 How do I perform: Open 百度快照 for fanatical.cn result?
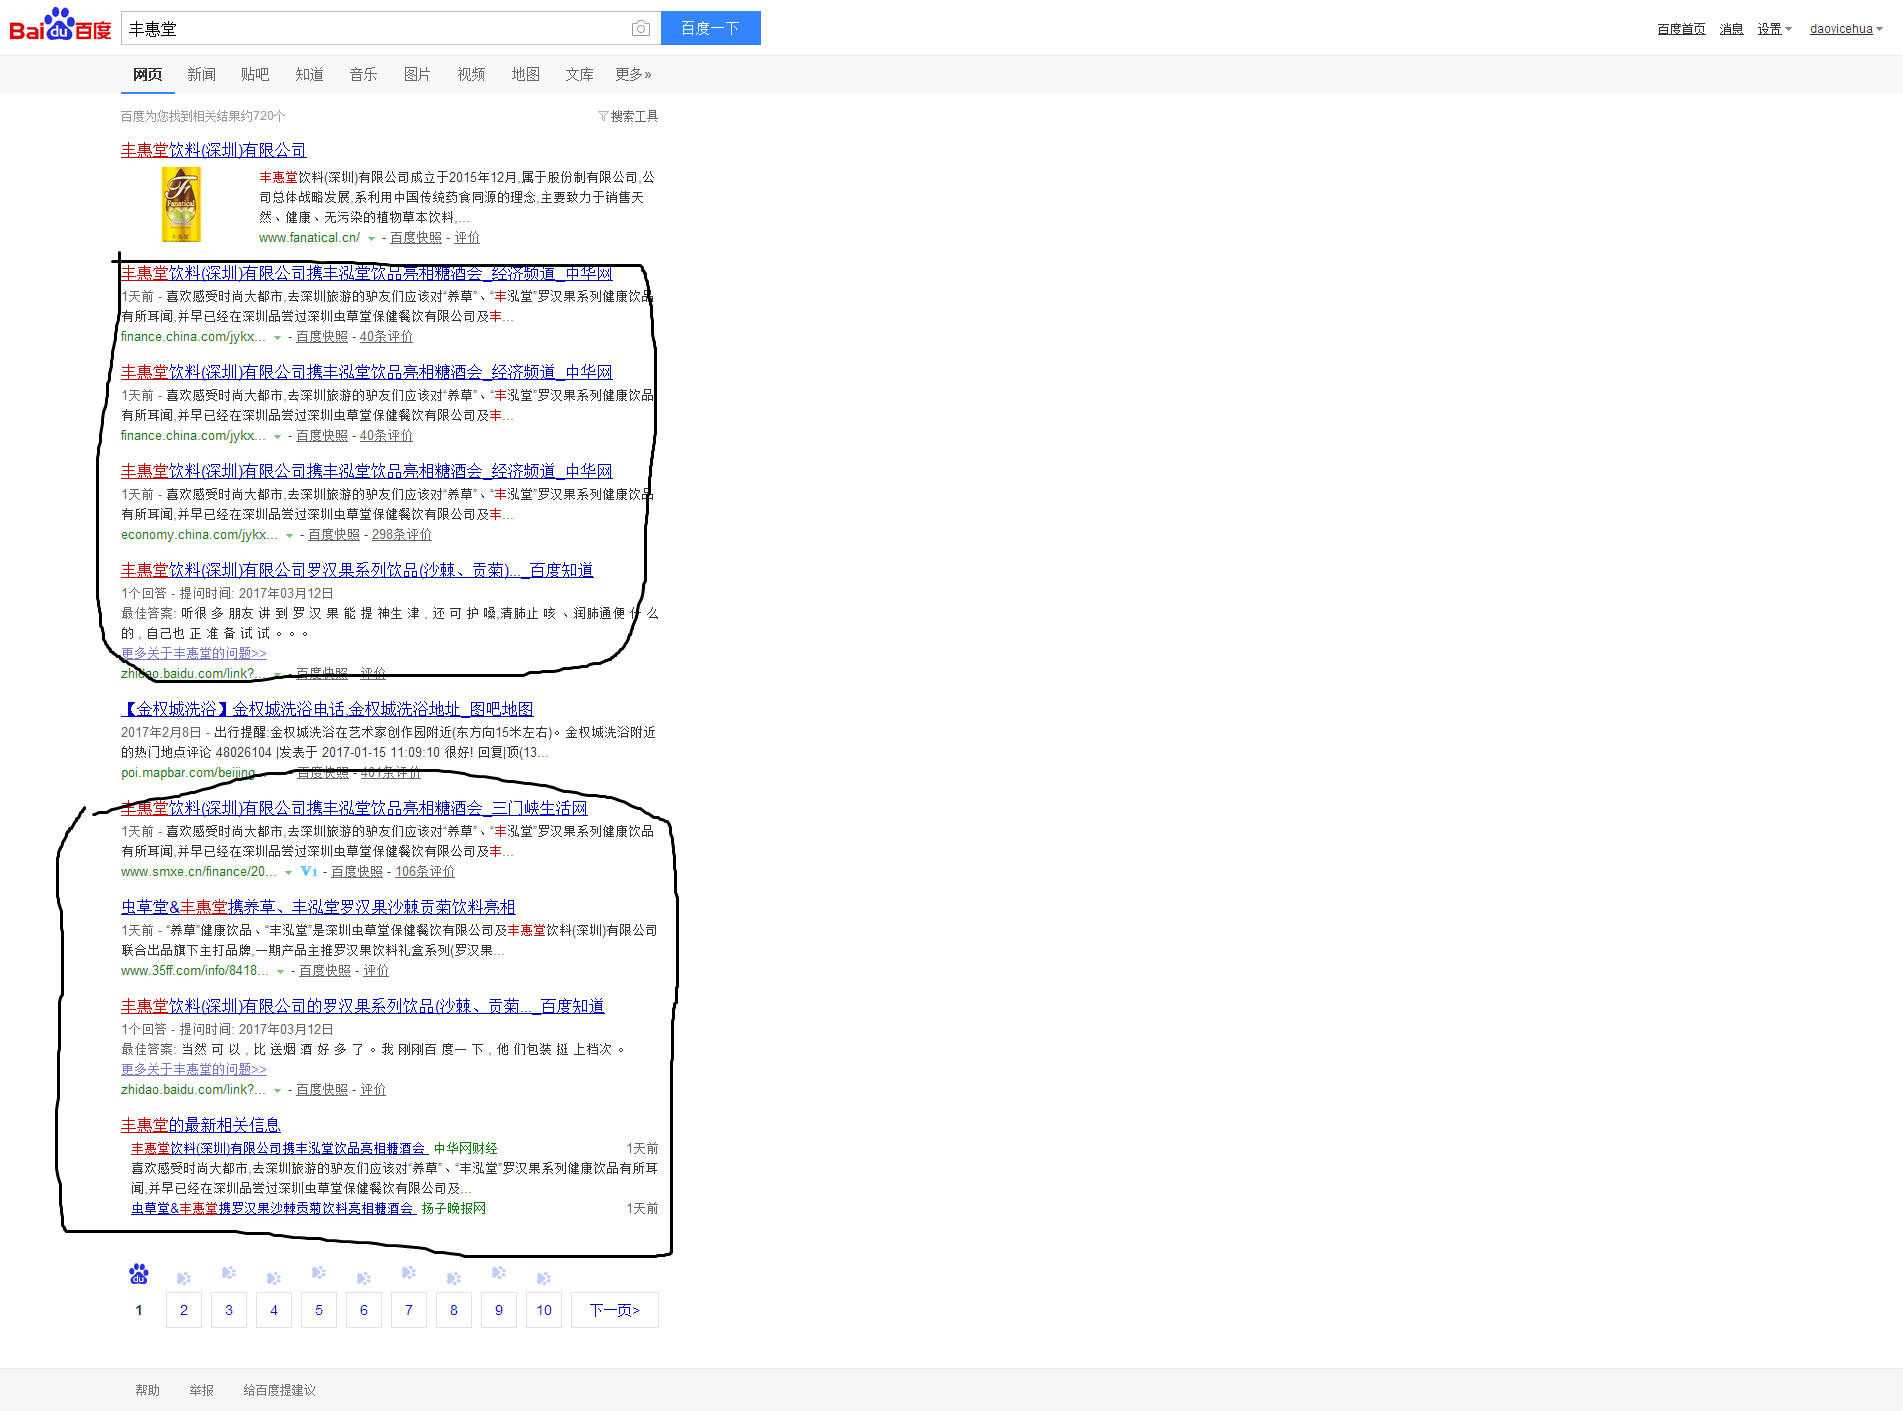[x=416, y=237]
